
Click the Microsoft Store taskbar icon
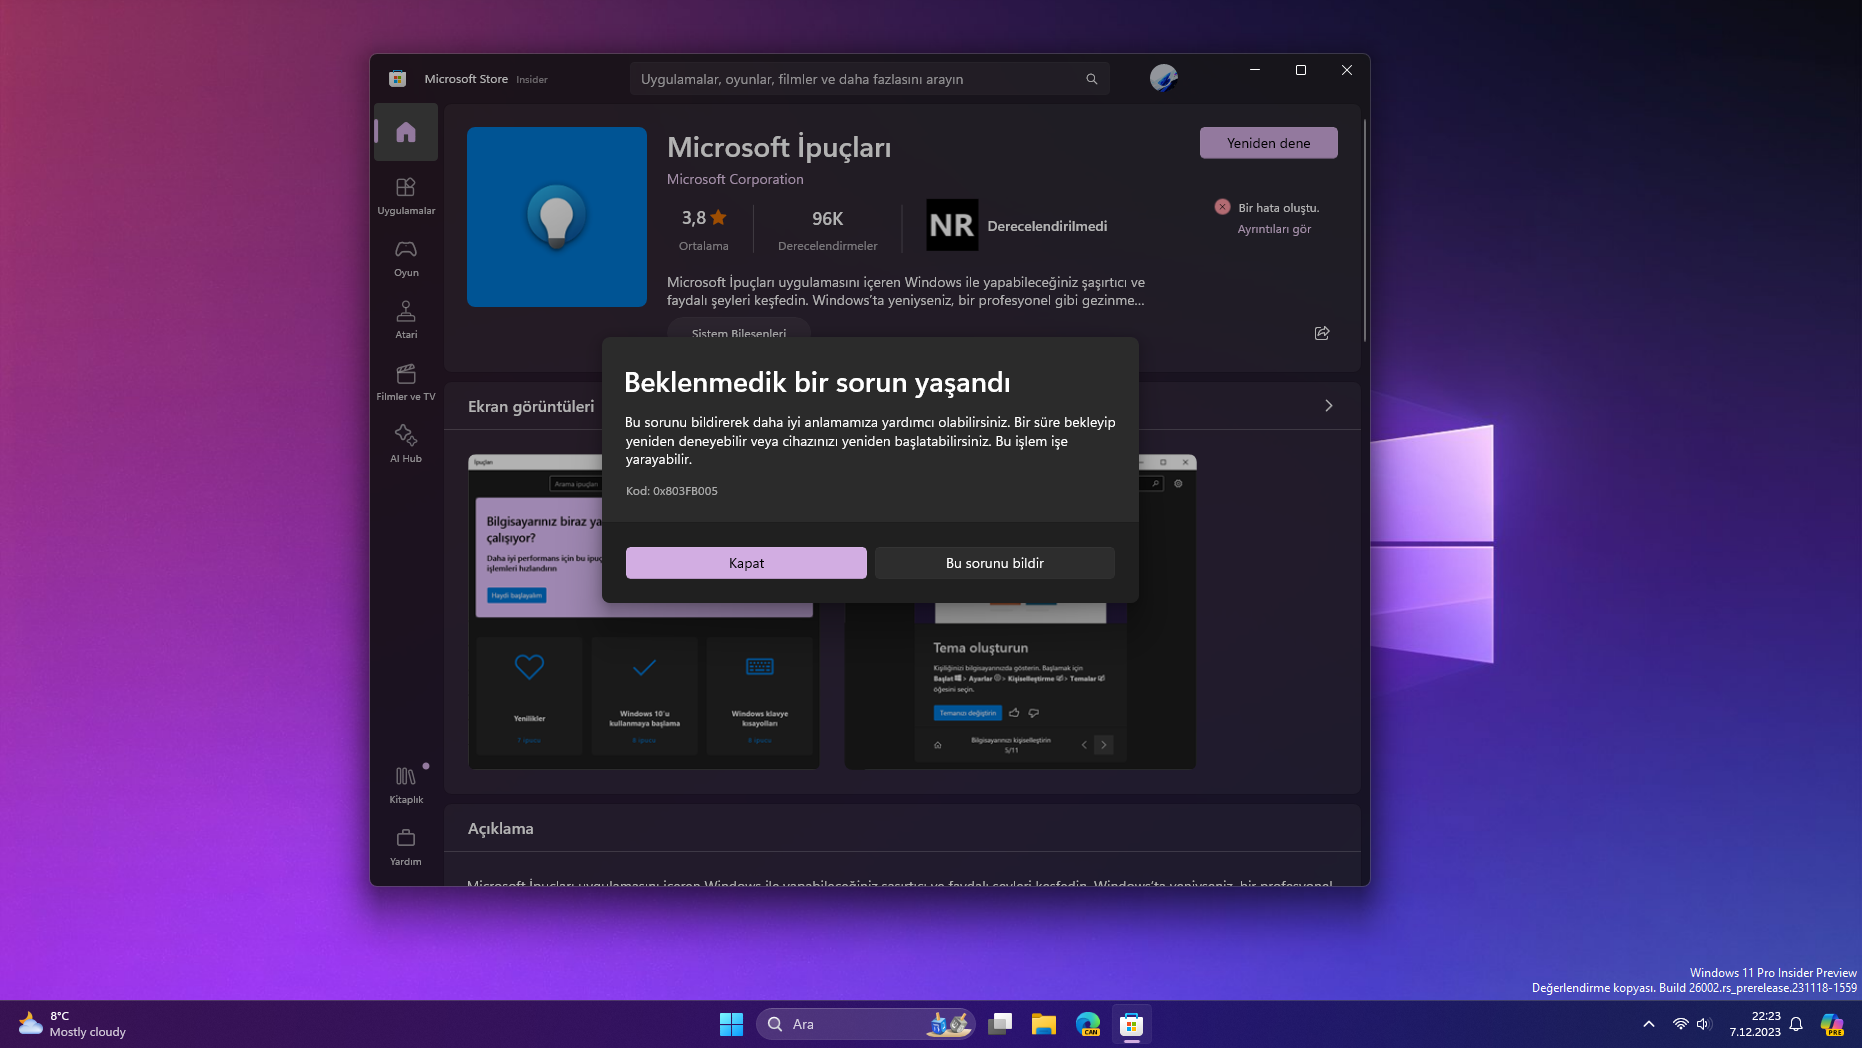(1132, 1024)
